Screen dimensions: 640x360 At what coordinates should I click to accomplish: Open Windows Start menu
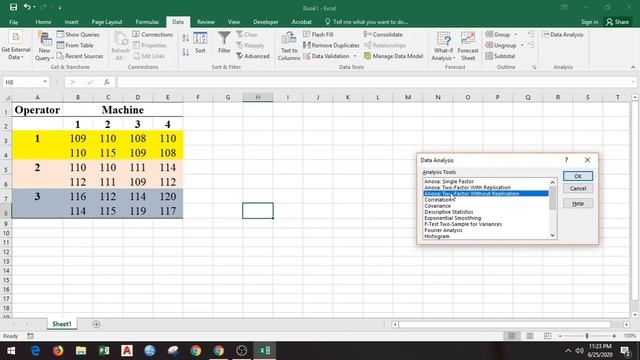click(x=11, y=351)
